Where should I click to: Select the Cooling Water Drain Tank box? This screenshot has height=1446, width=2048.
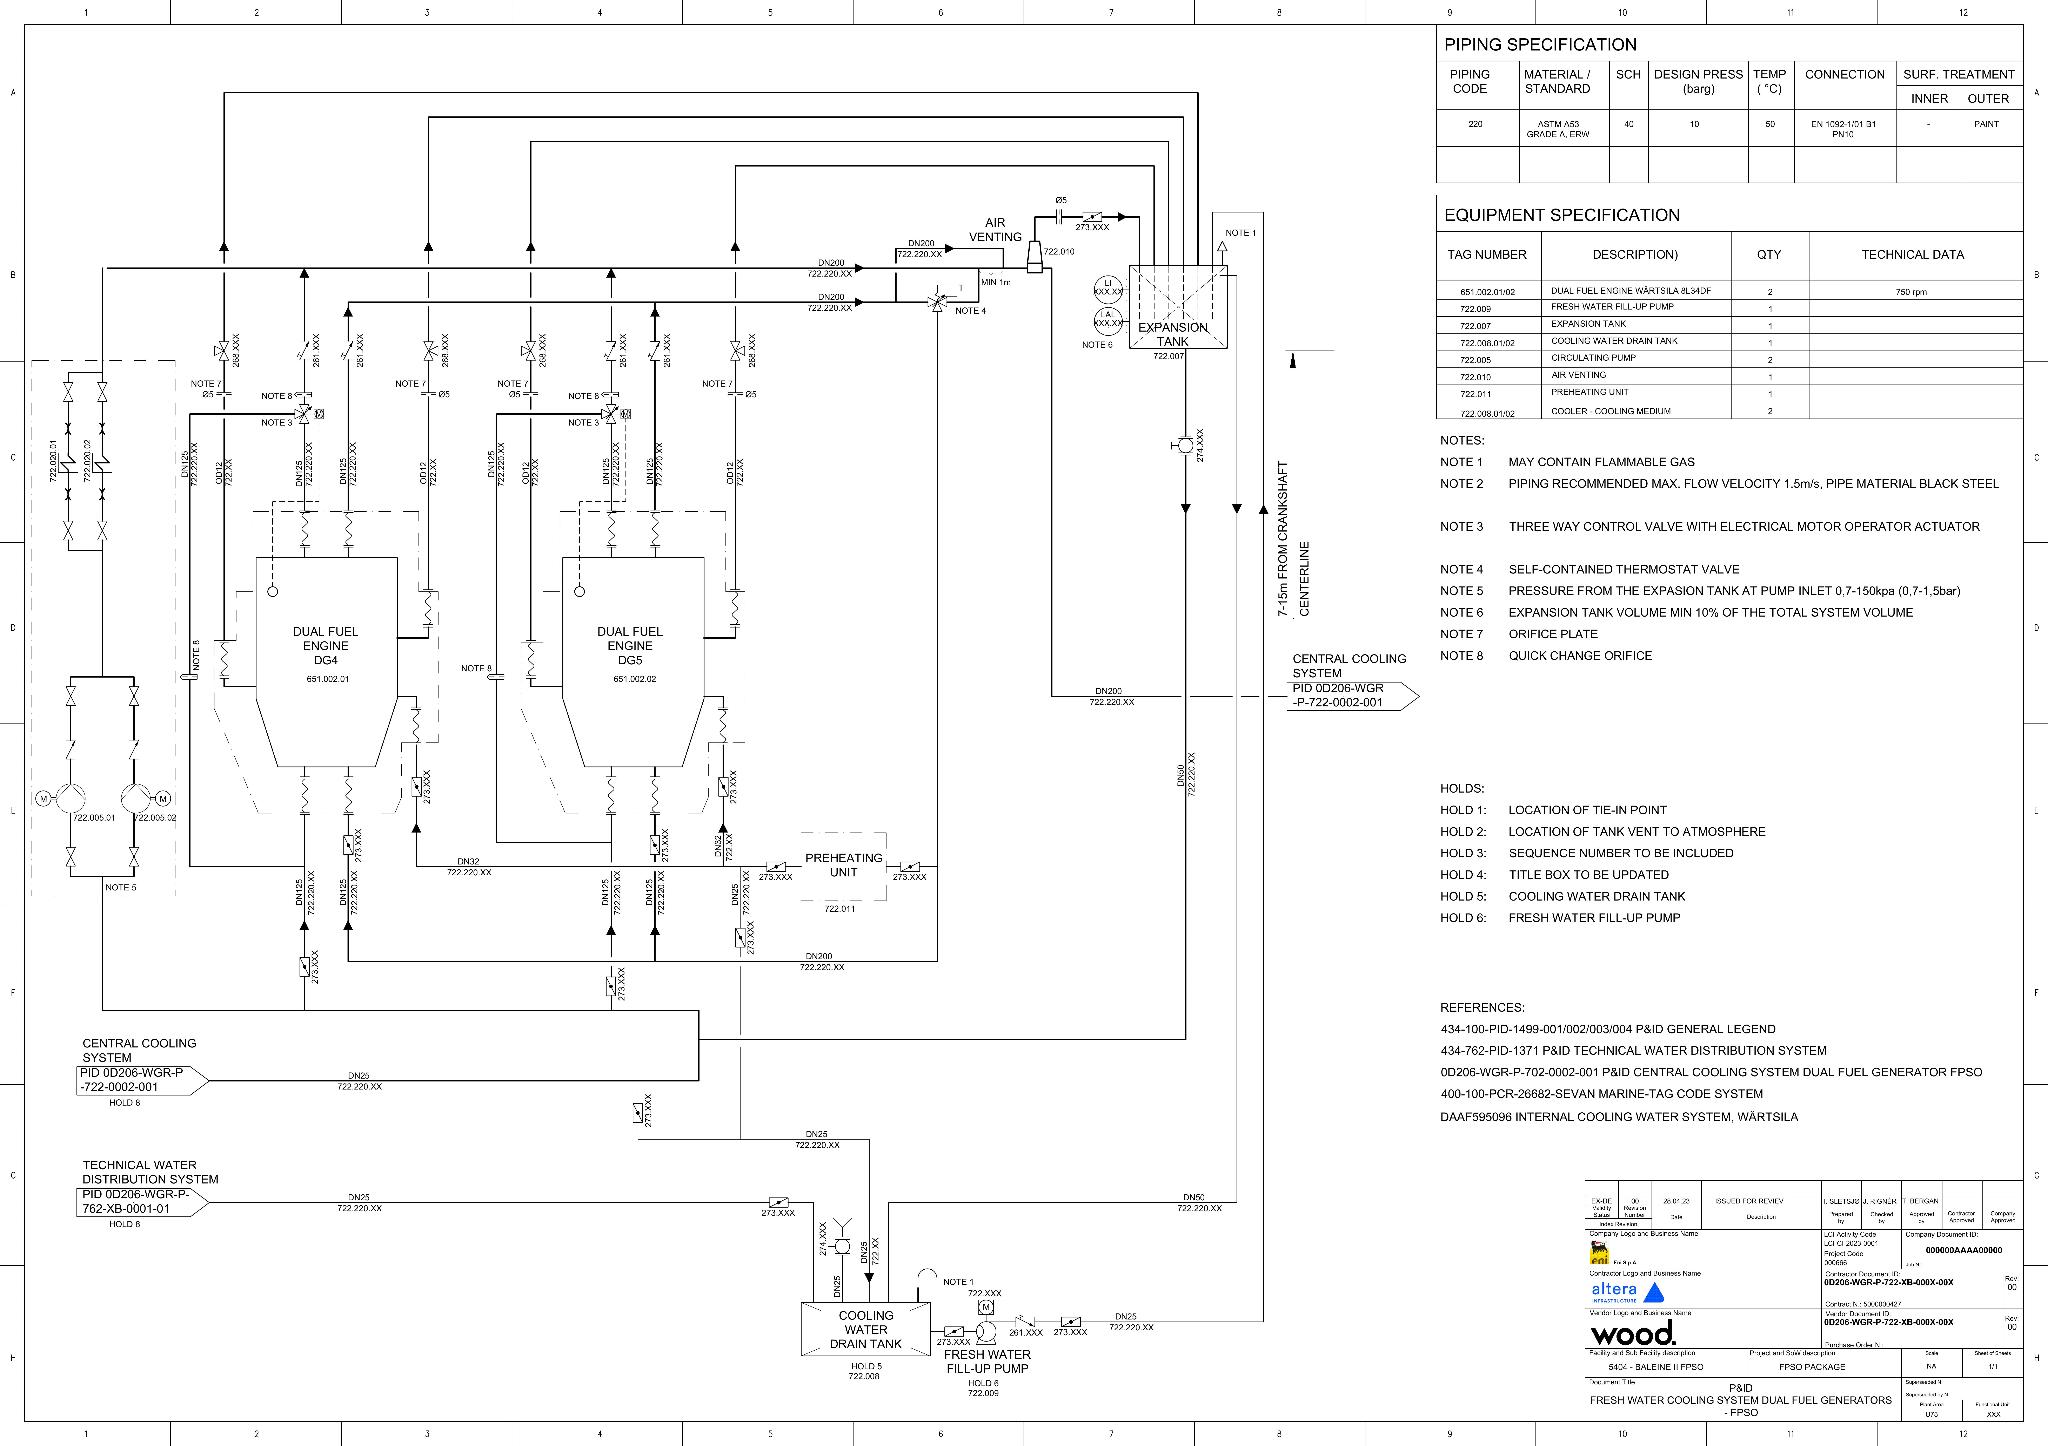tap(866, 1329)
